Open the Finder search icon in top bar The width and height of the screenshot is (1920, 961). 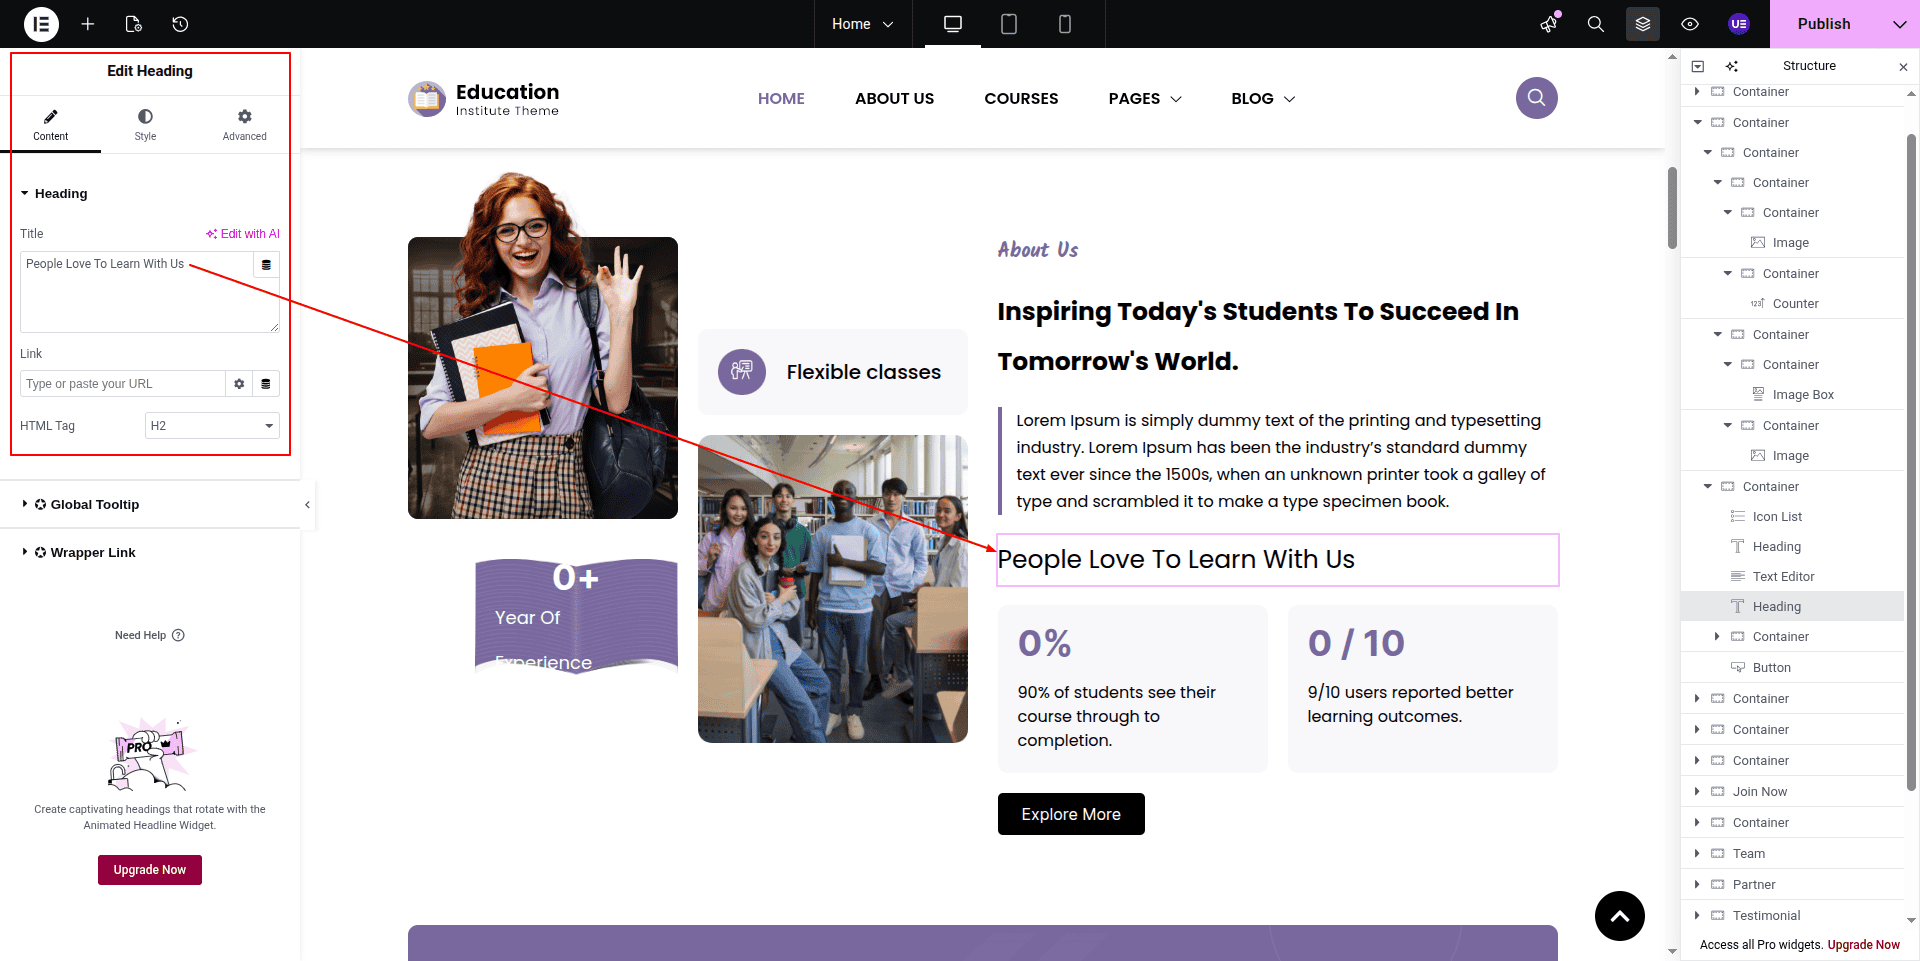point(1596,24)
